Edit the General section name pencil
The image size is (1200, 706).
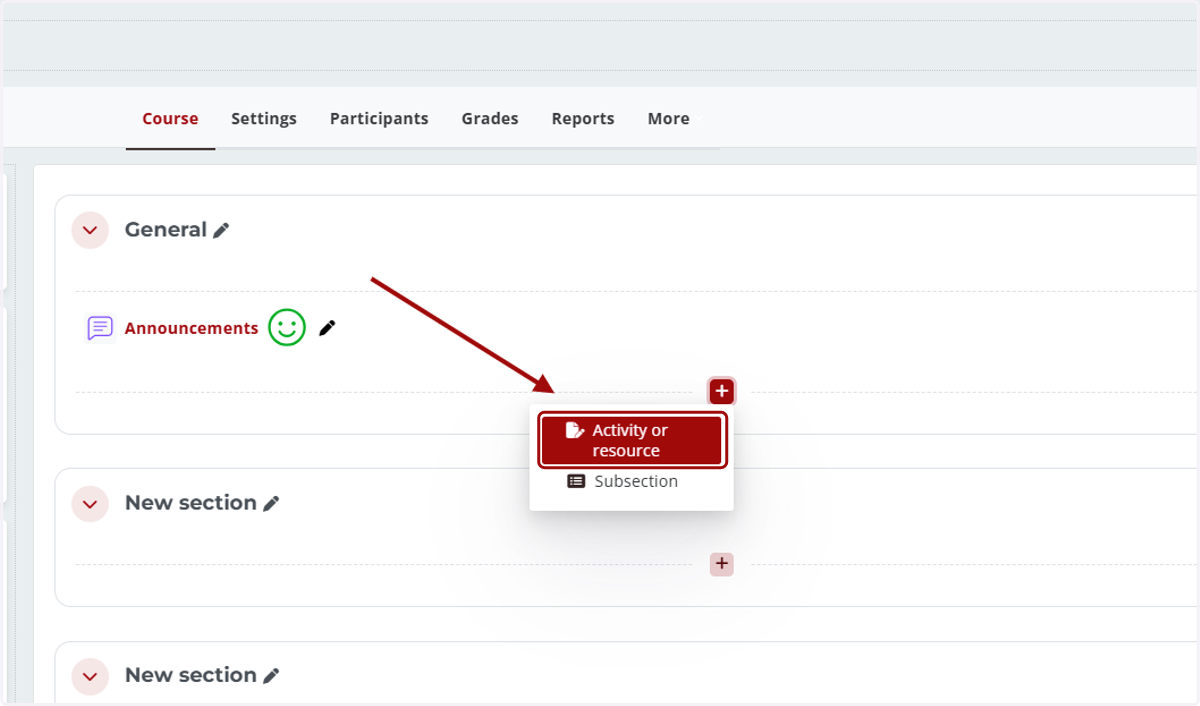221,231
